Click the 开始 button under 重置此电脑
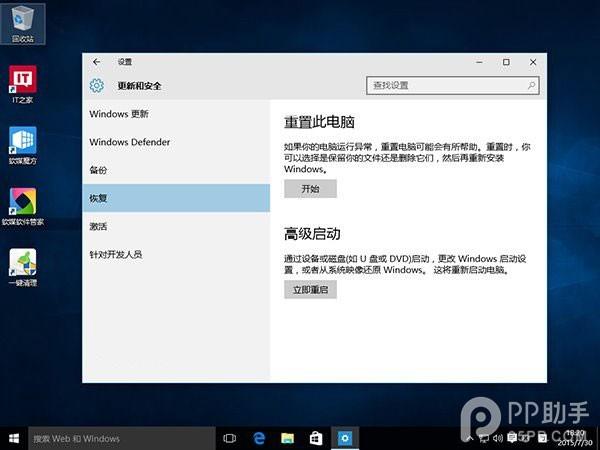 coord(310,189)
